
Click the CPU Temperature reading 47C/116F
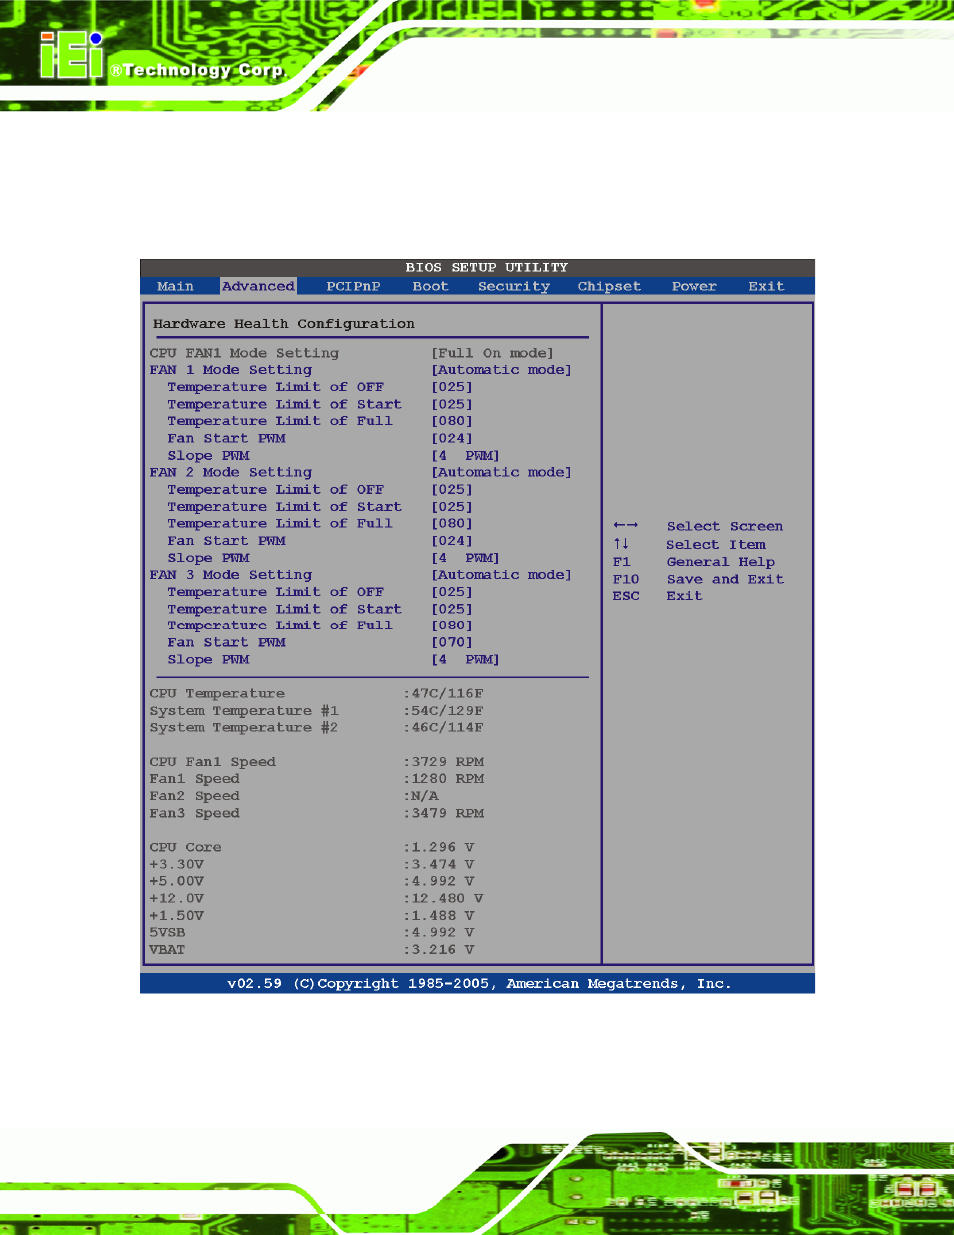(x=444, y=694)
